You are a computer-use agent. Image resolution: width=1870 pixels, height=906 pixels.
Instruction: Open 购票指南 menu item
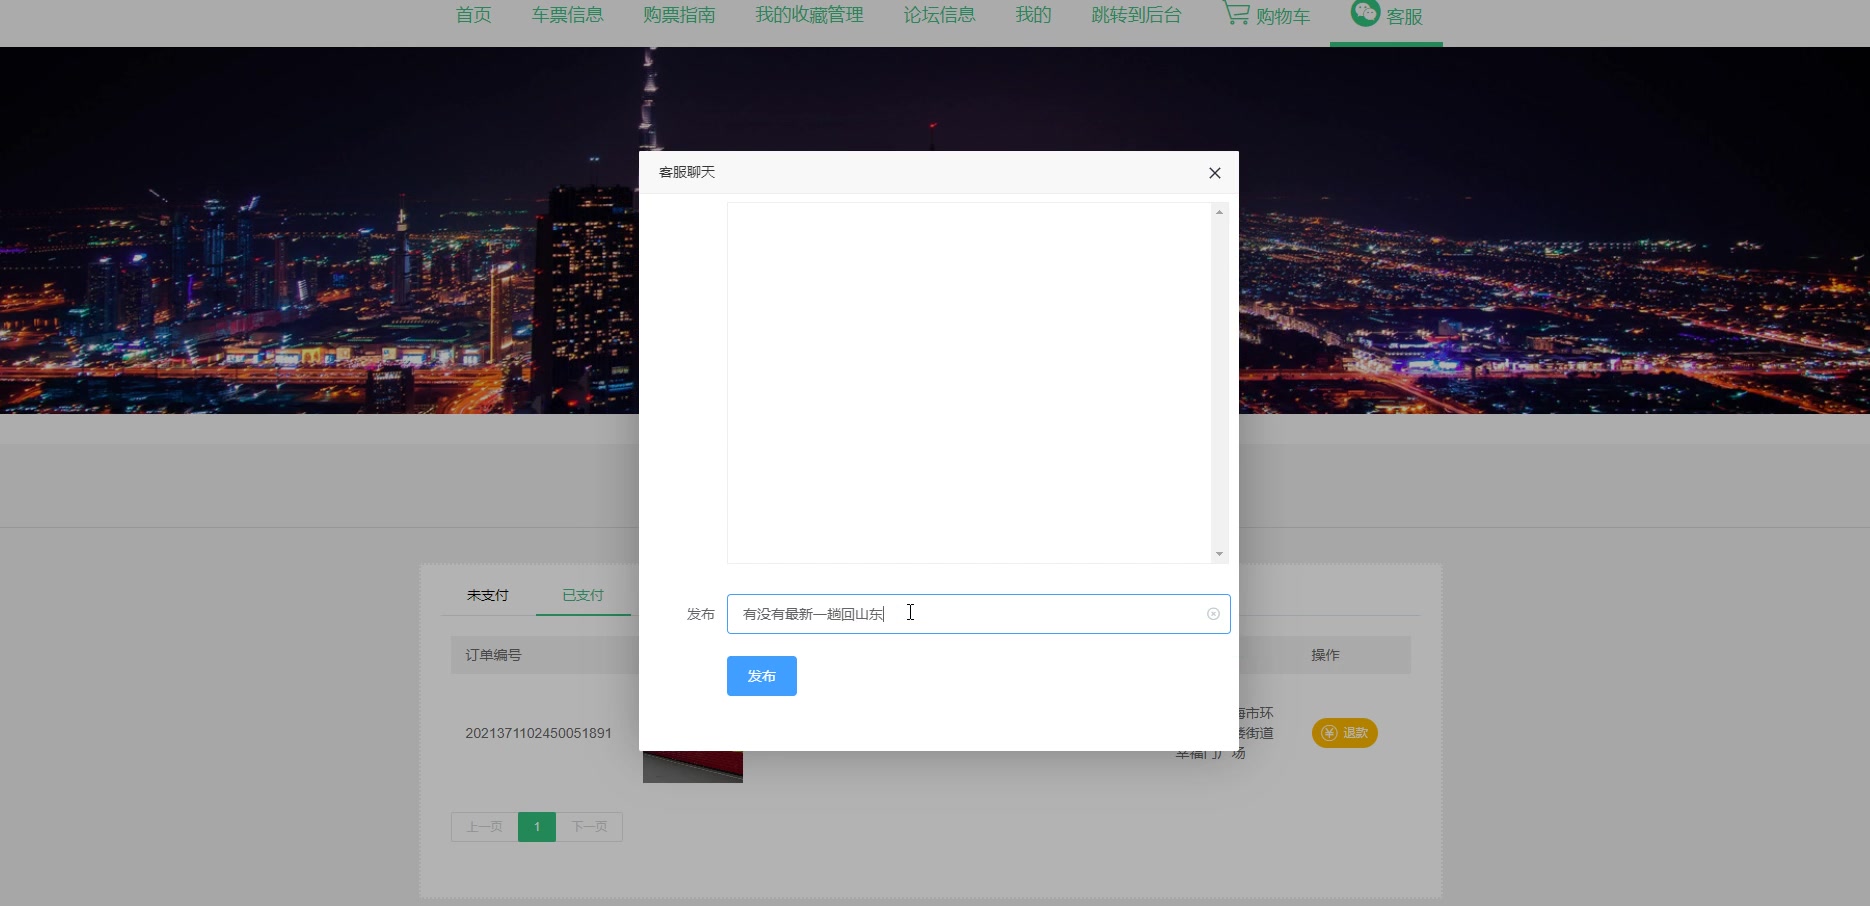tap(679, 15)
